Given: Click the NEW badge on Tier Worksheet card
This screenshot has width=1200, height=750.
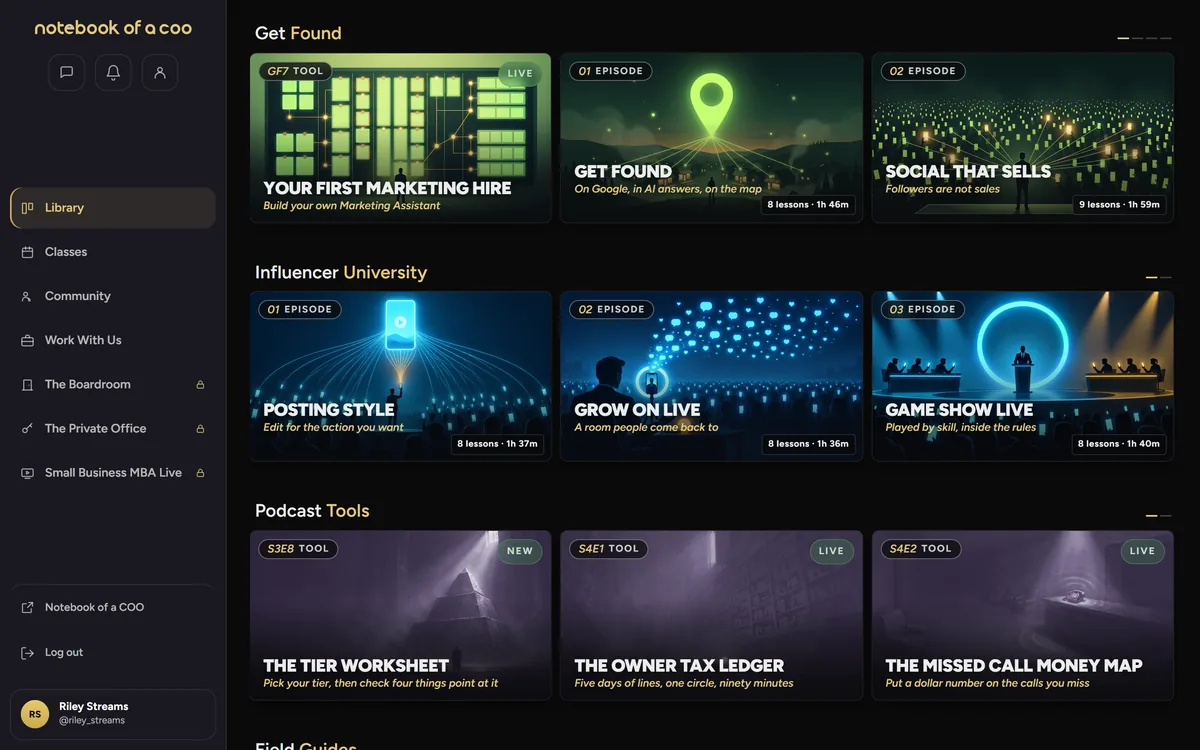Looking at the screenshot, I should pyautogui.click(x=520, y=551).
